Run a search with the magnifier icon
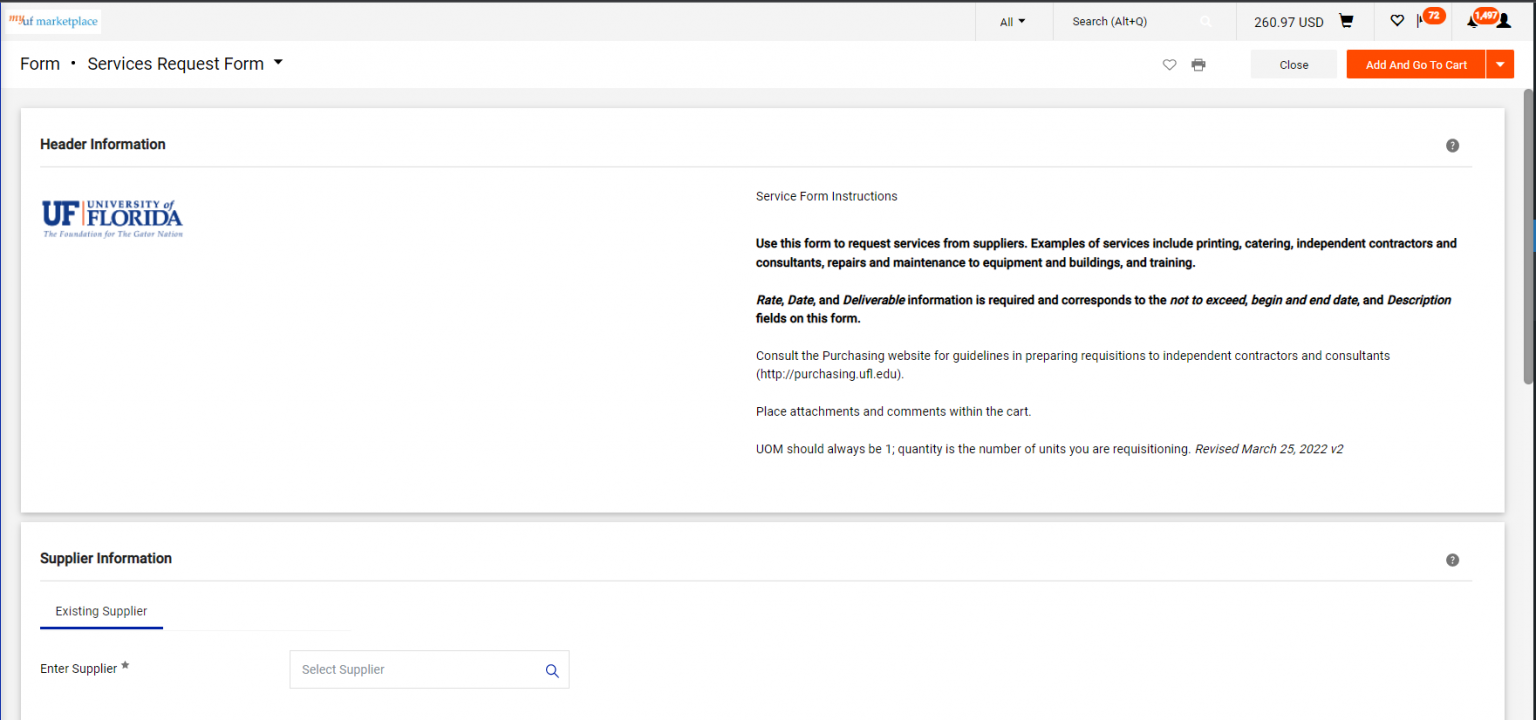Viewport: 1536px width, 720px height. pos(1205,21)
